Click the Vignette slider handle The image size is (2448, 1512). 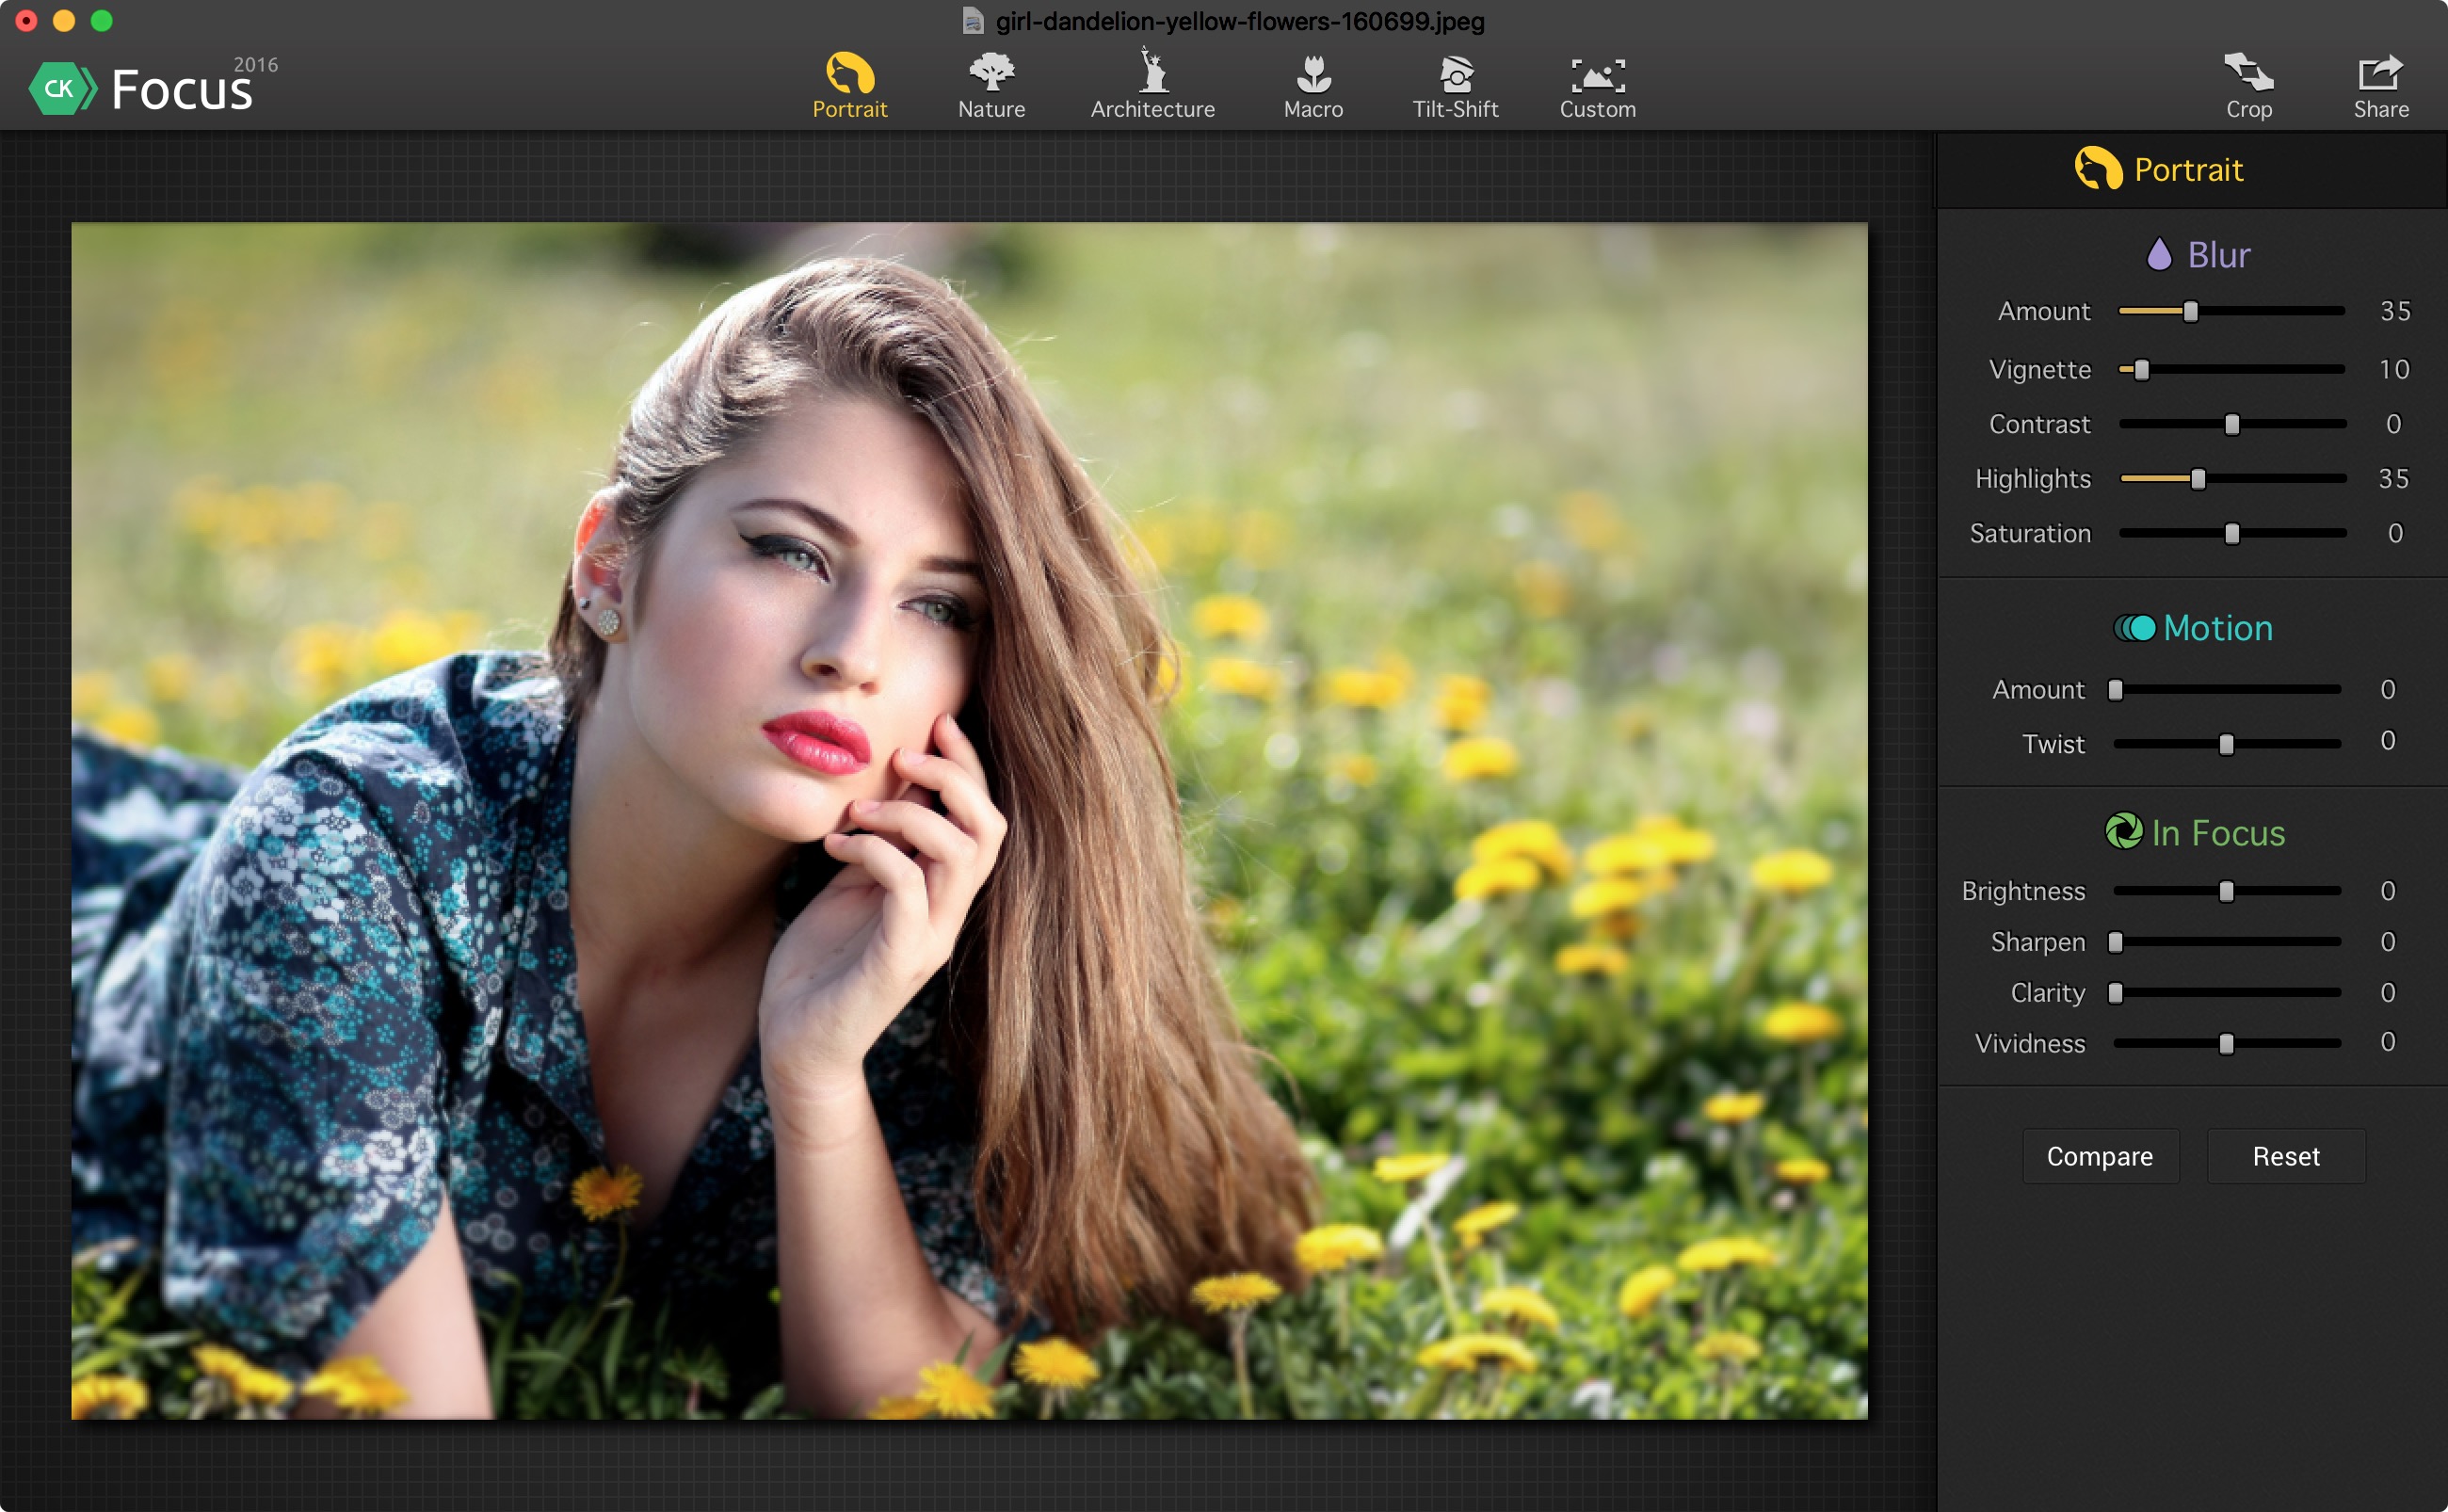(2141, 370)
